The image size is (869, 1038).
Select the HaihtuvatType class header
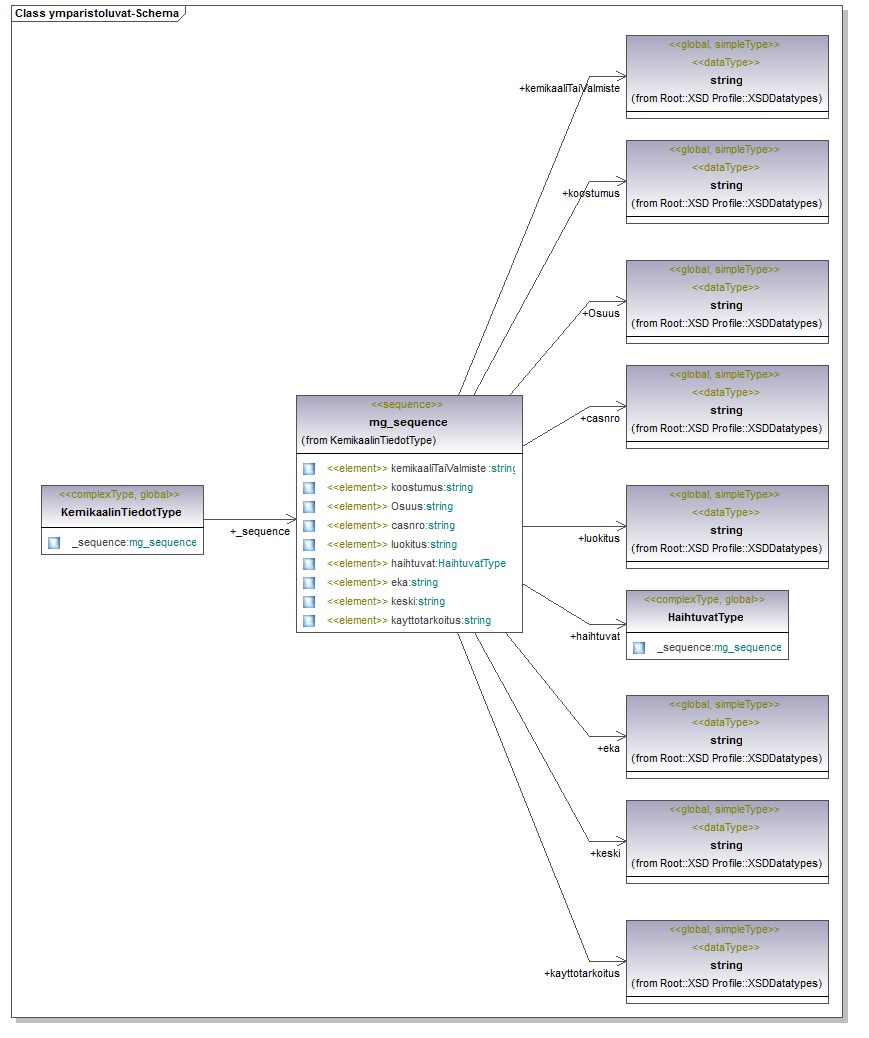(x=705, y=617)
